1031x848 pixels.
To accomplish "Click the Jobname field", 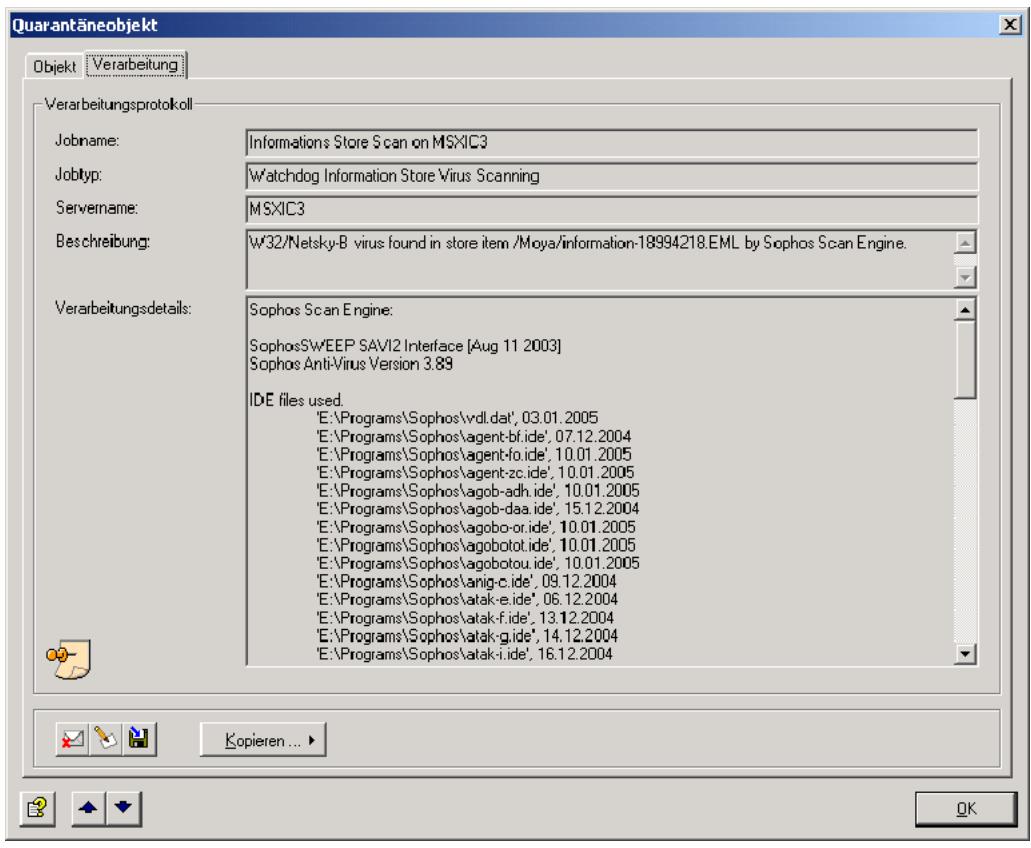I will [x=611, y=143].
